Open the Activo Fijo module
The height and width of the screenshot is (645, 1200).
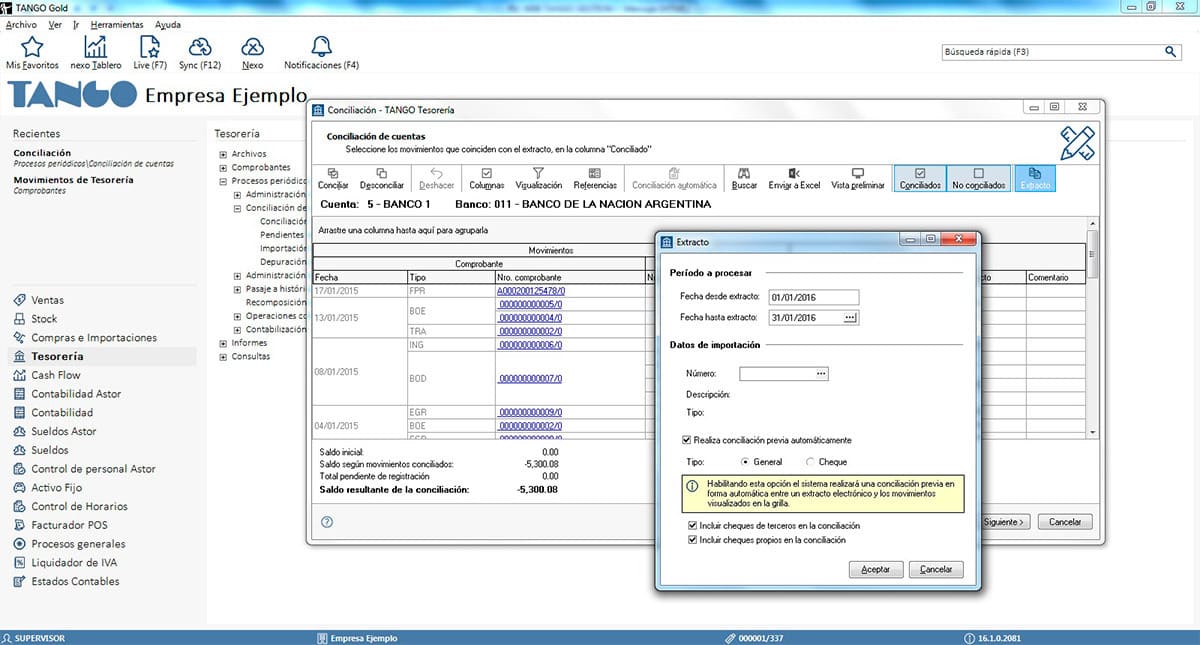click(57, 488)
